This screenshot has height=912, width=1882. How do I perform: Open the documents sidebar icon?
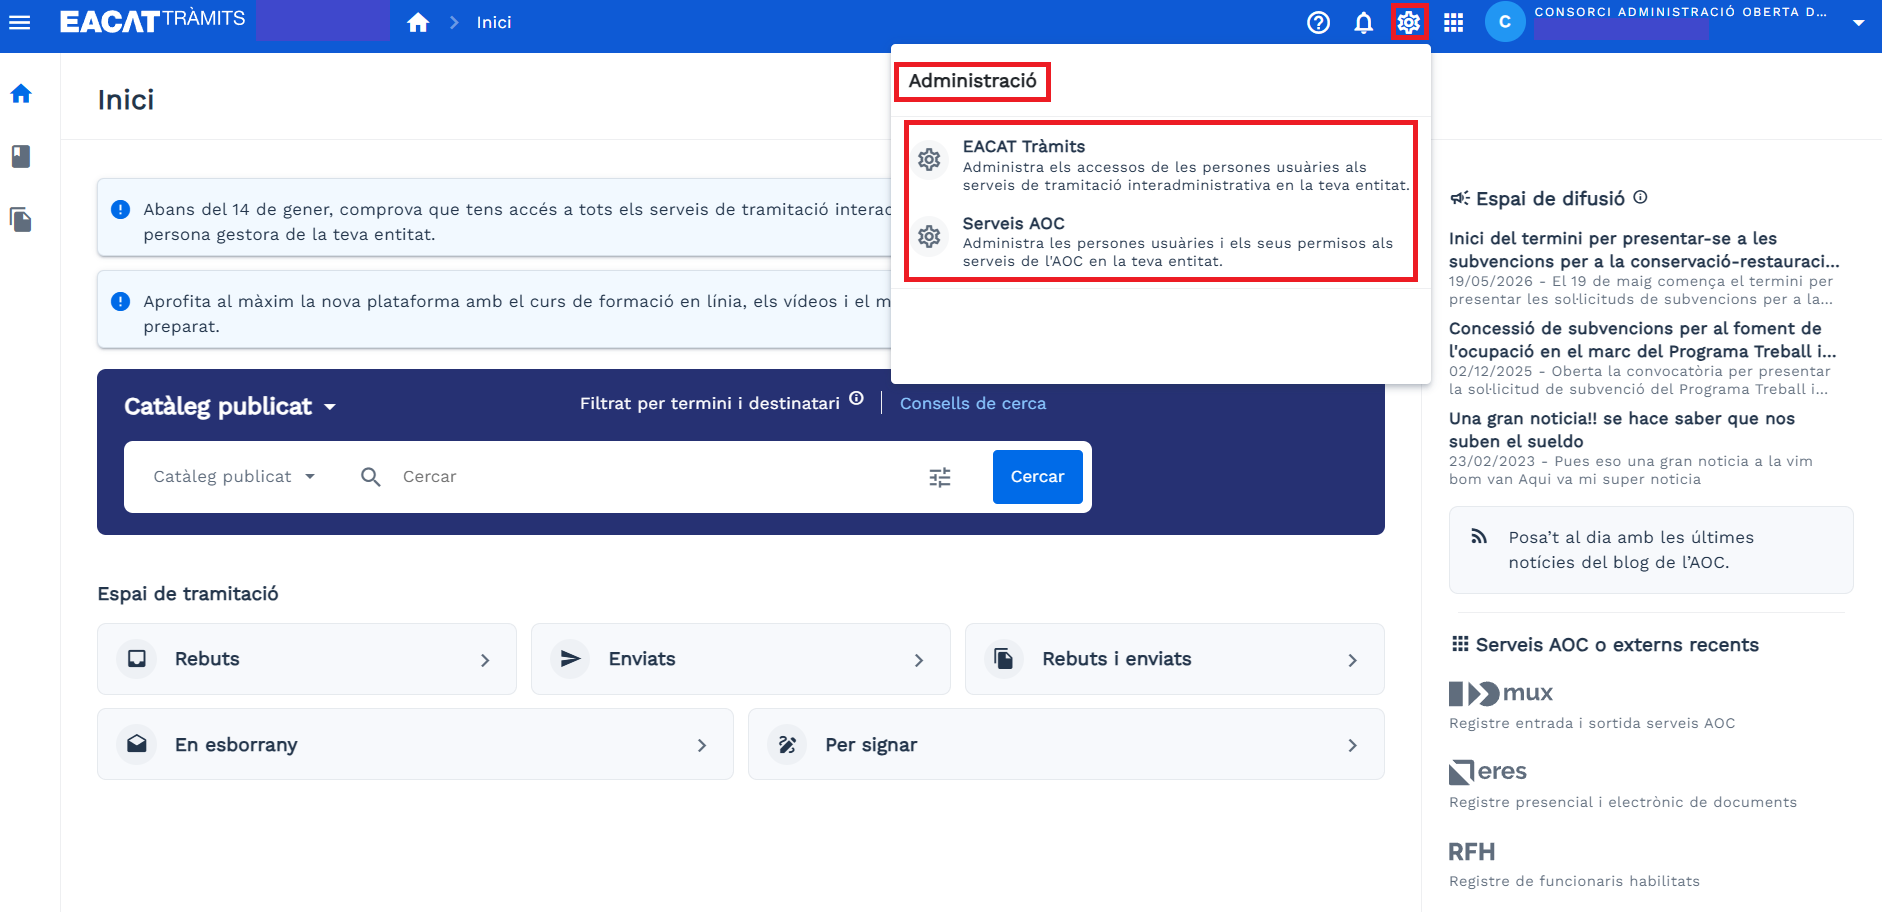pyautogui.click(x=21, y=219)
